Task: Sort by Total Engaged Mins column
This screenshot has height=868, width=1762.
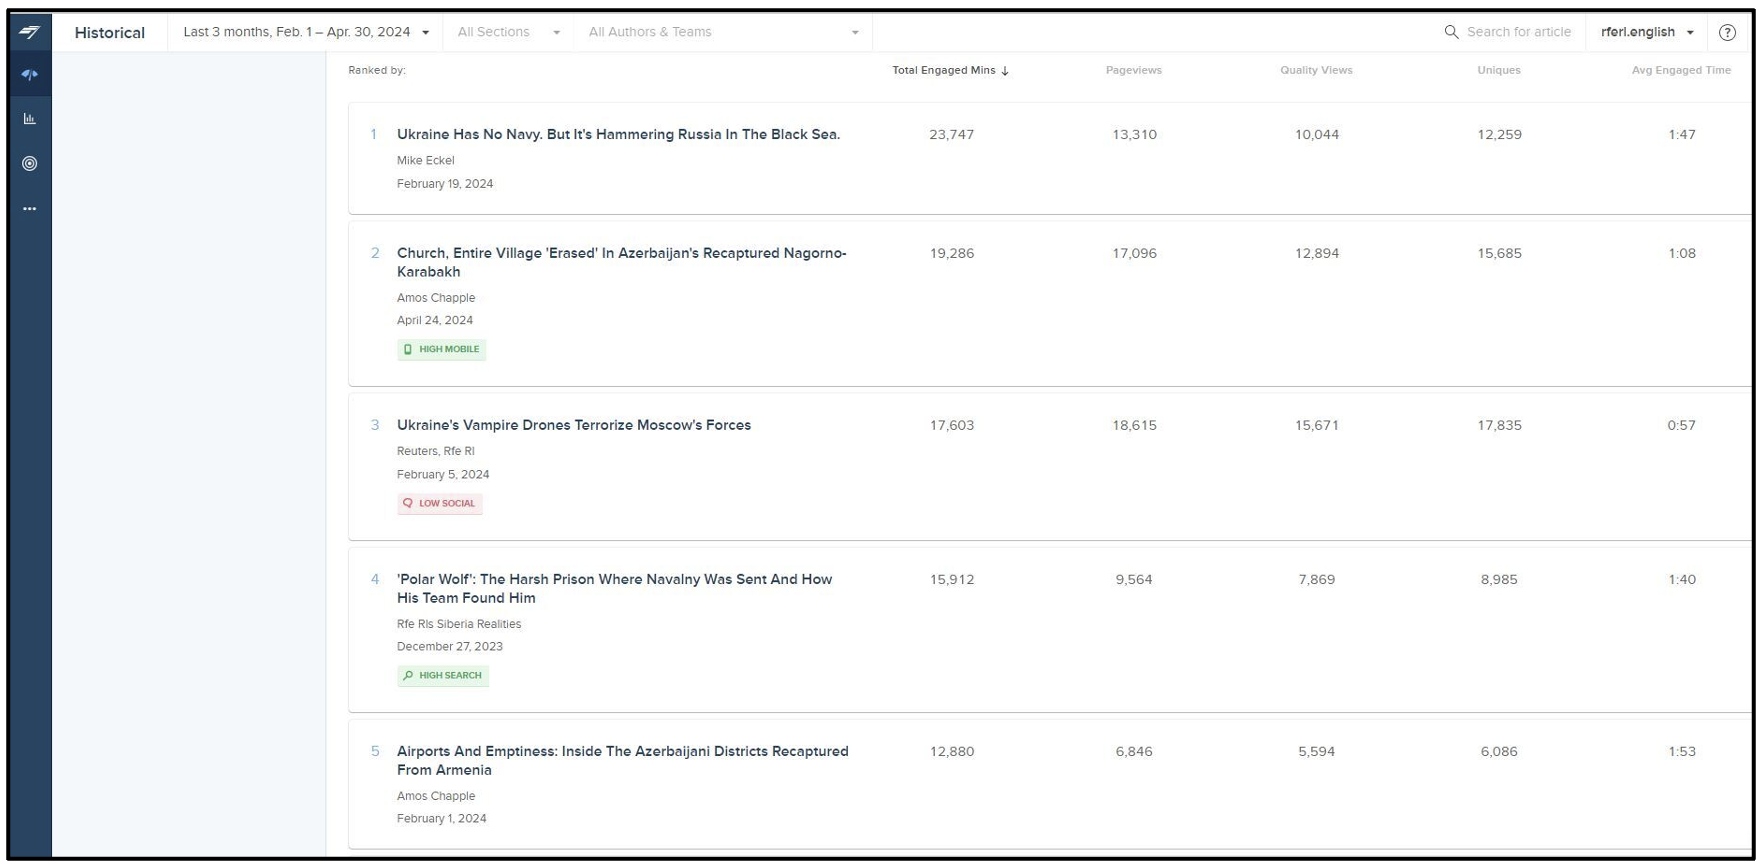Action: click(950, 70)
